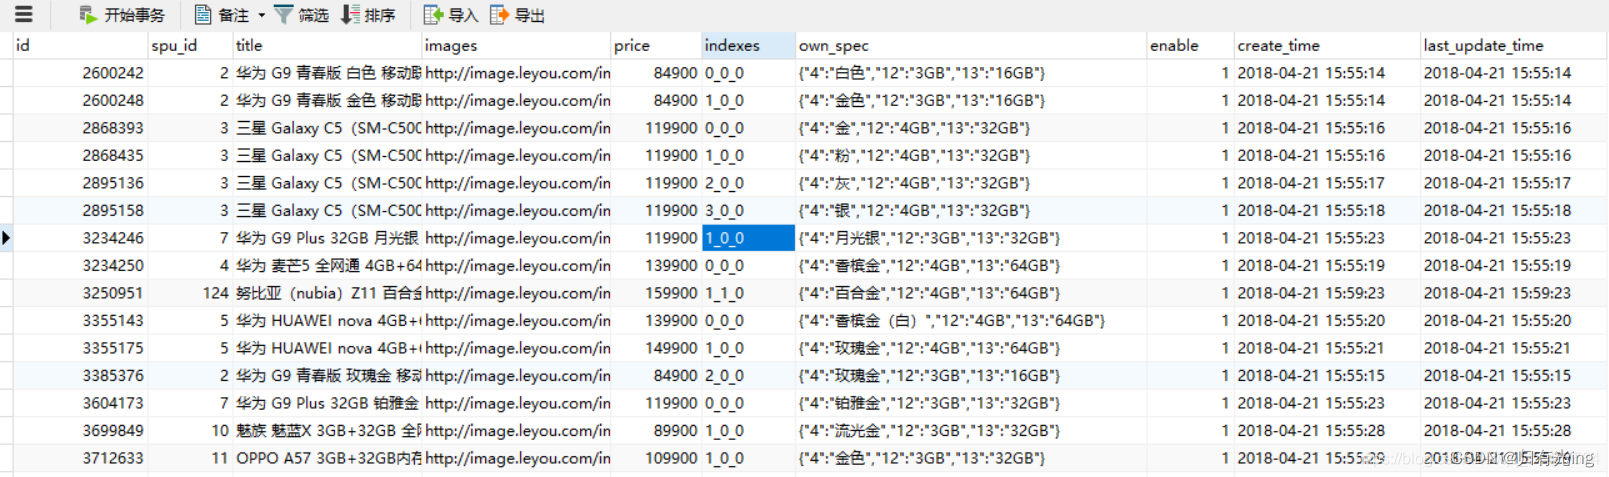This screenshot has height=477, width=1609.
Task: Click own_spec cell containing 香槟金（白）
Action: click(971, 320)
